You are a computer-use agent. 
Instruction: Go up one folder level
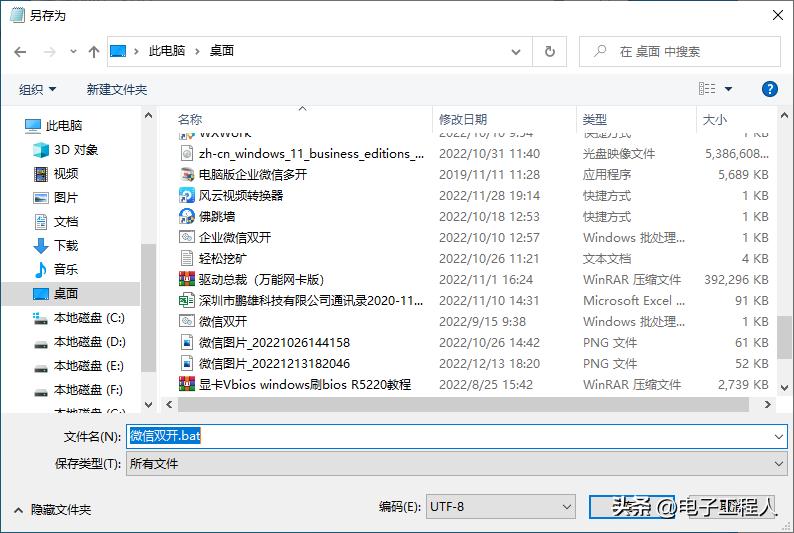click(94, 52)
